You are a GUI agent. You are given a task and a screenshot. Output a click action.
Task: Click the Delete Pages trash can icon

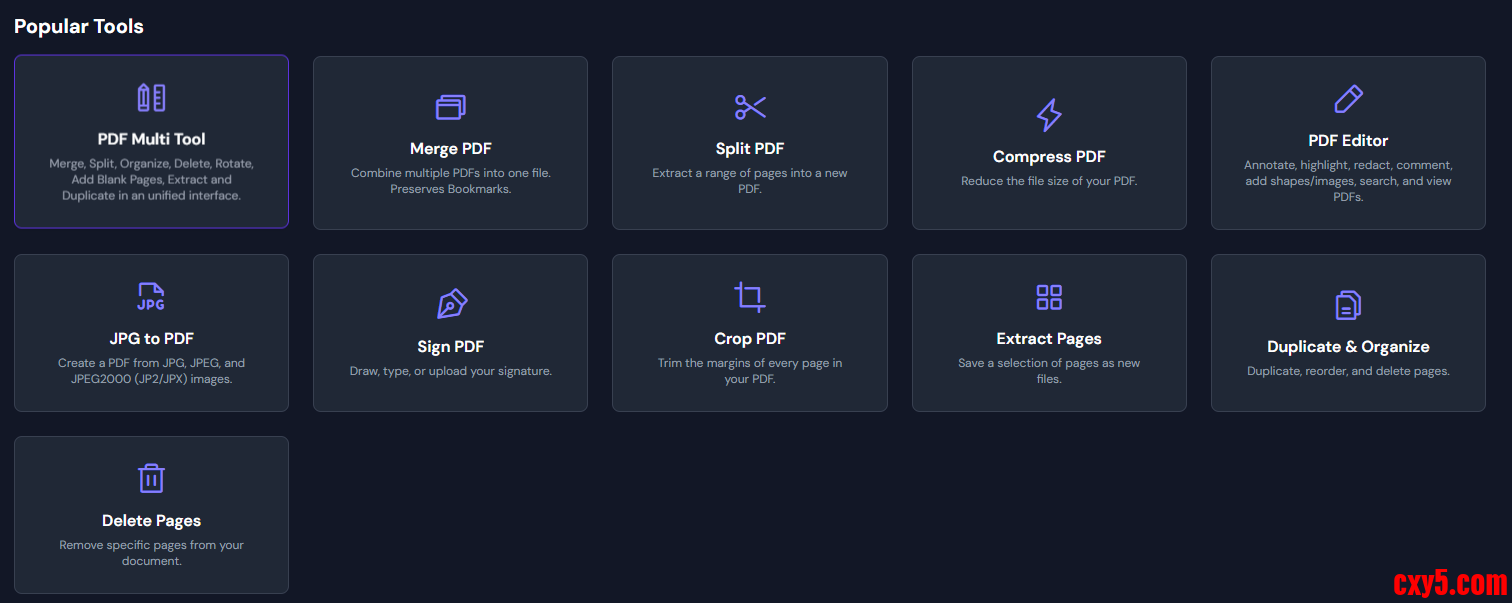151,478
